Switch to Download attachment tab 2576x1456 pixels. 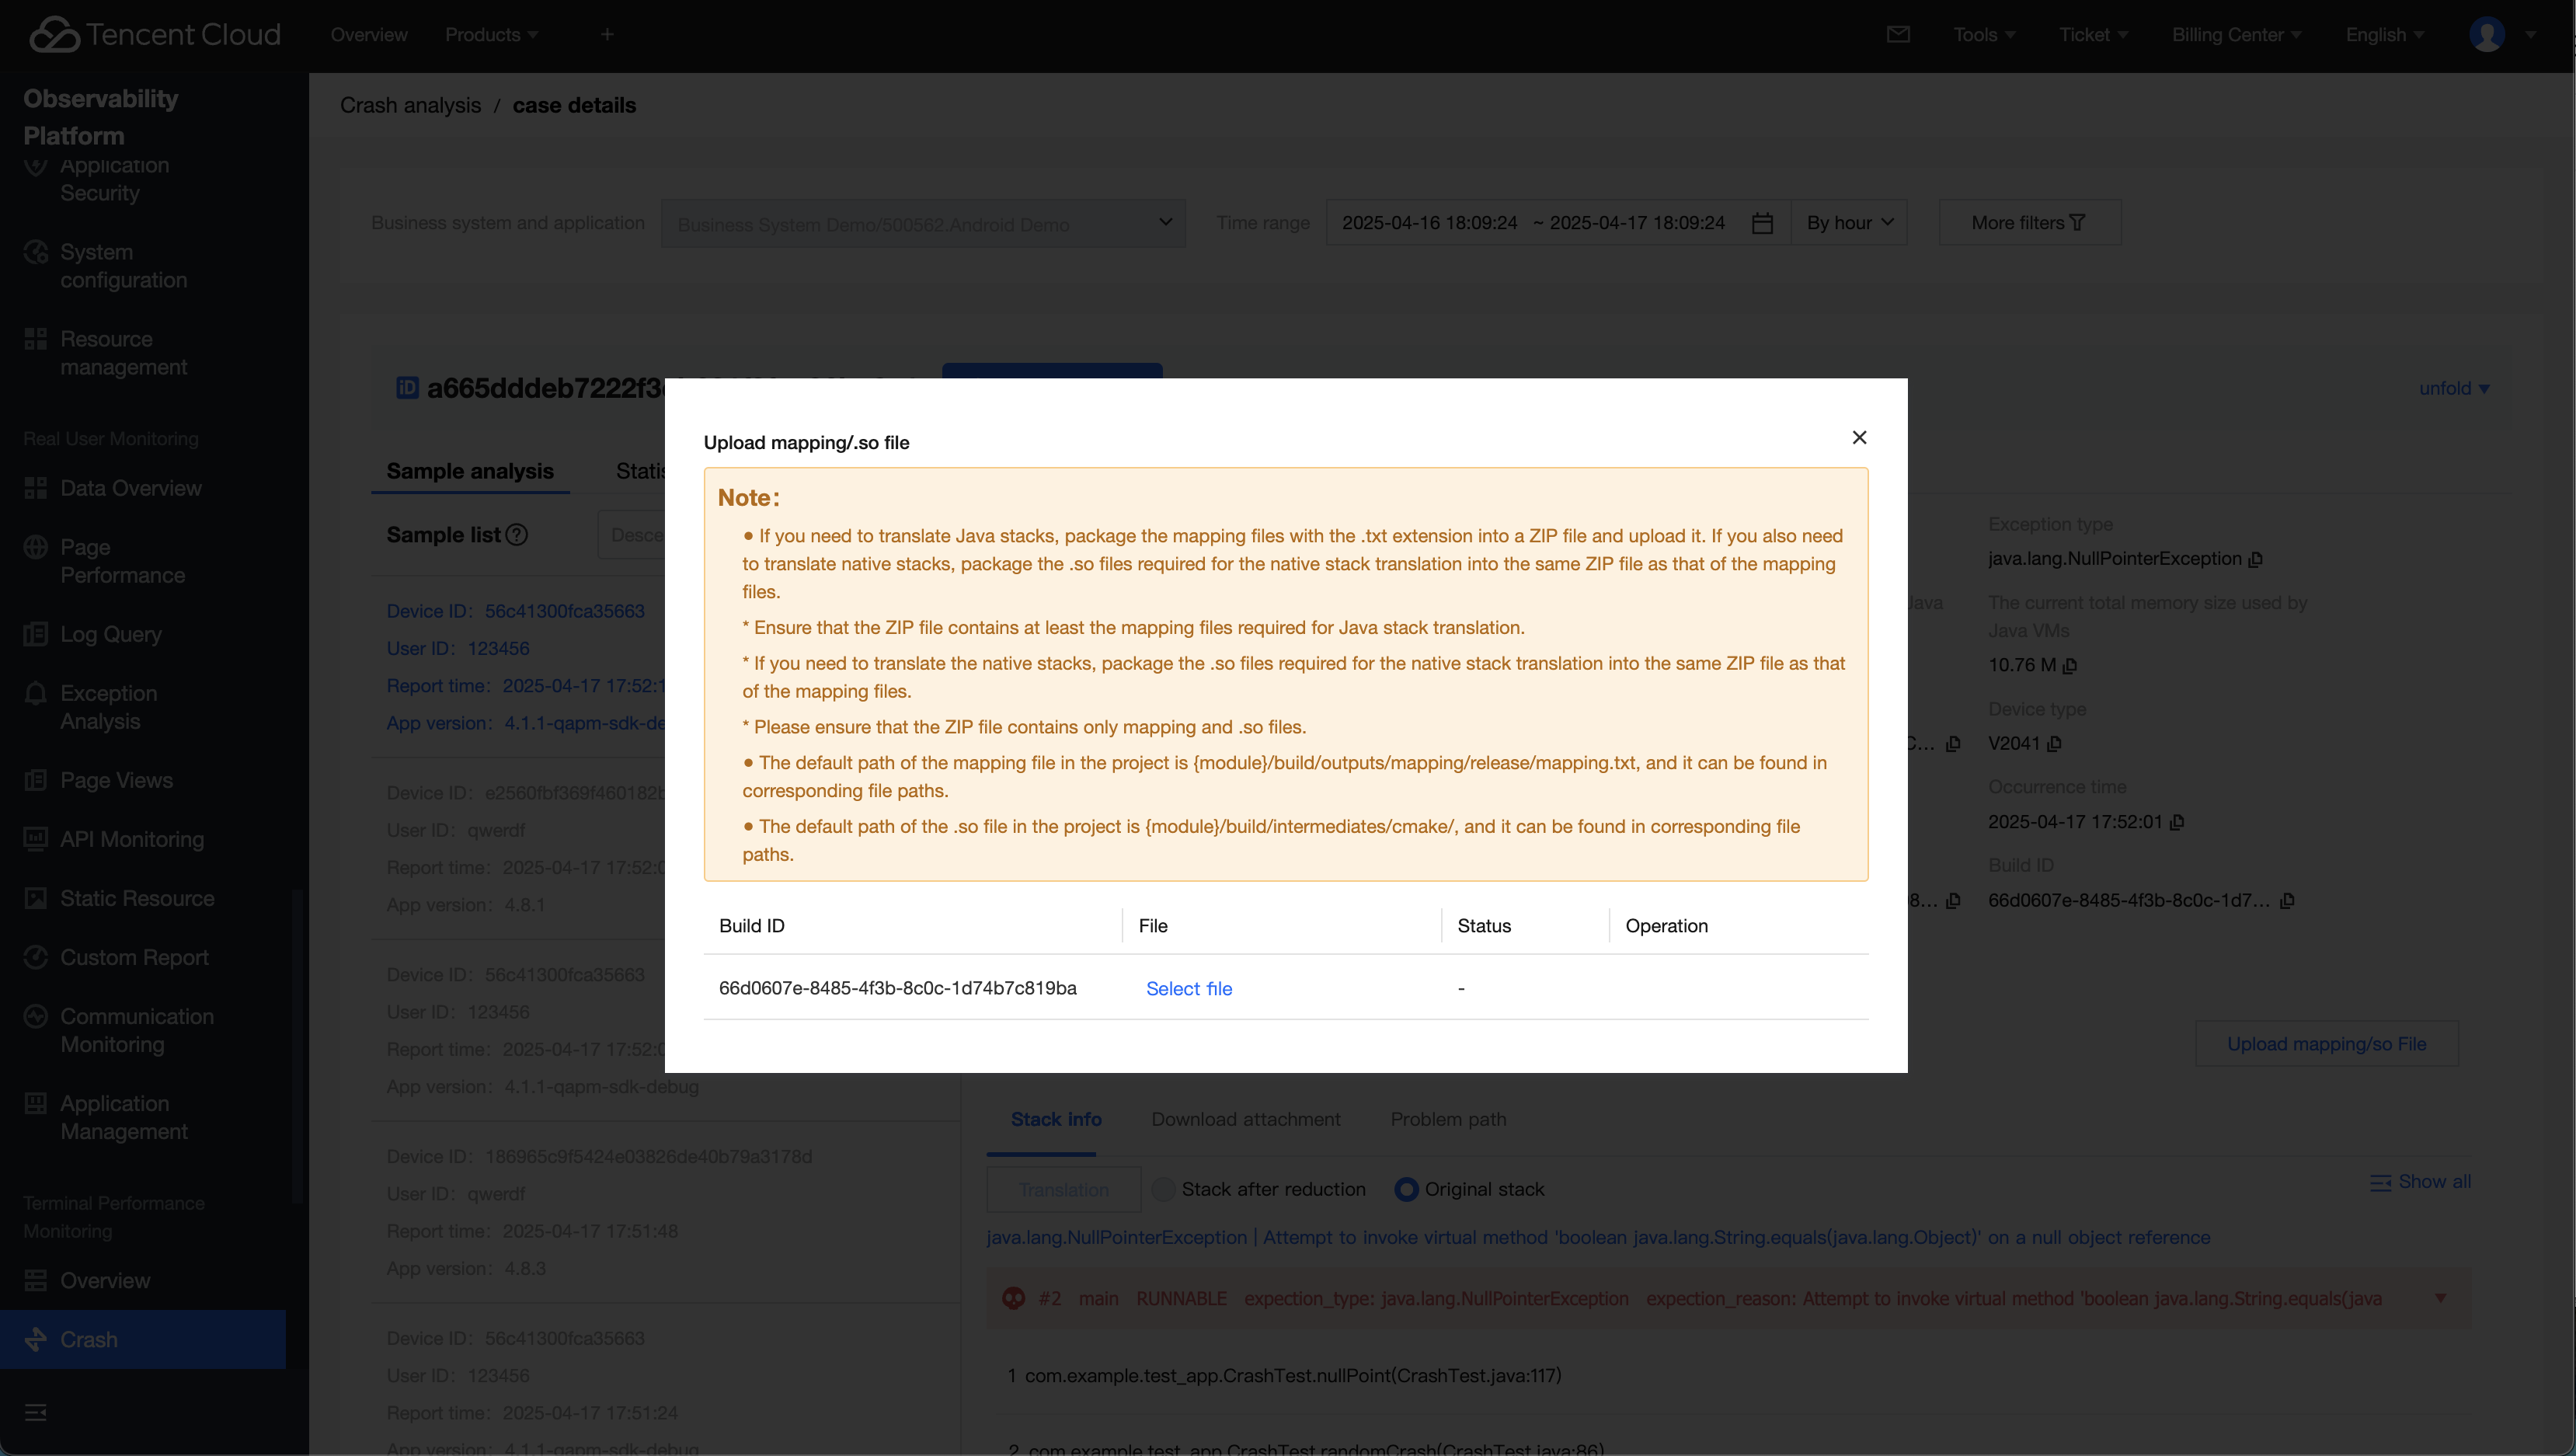click(1245, 1119)
